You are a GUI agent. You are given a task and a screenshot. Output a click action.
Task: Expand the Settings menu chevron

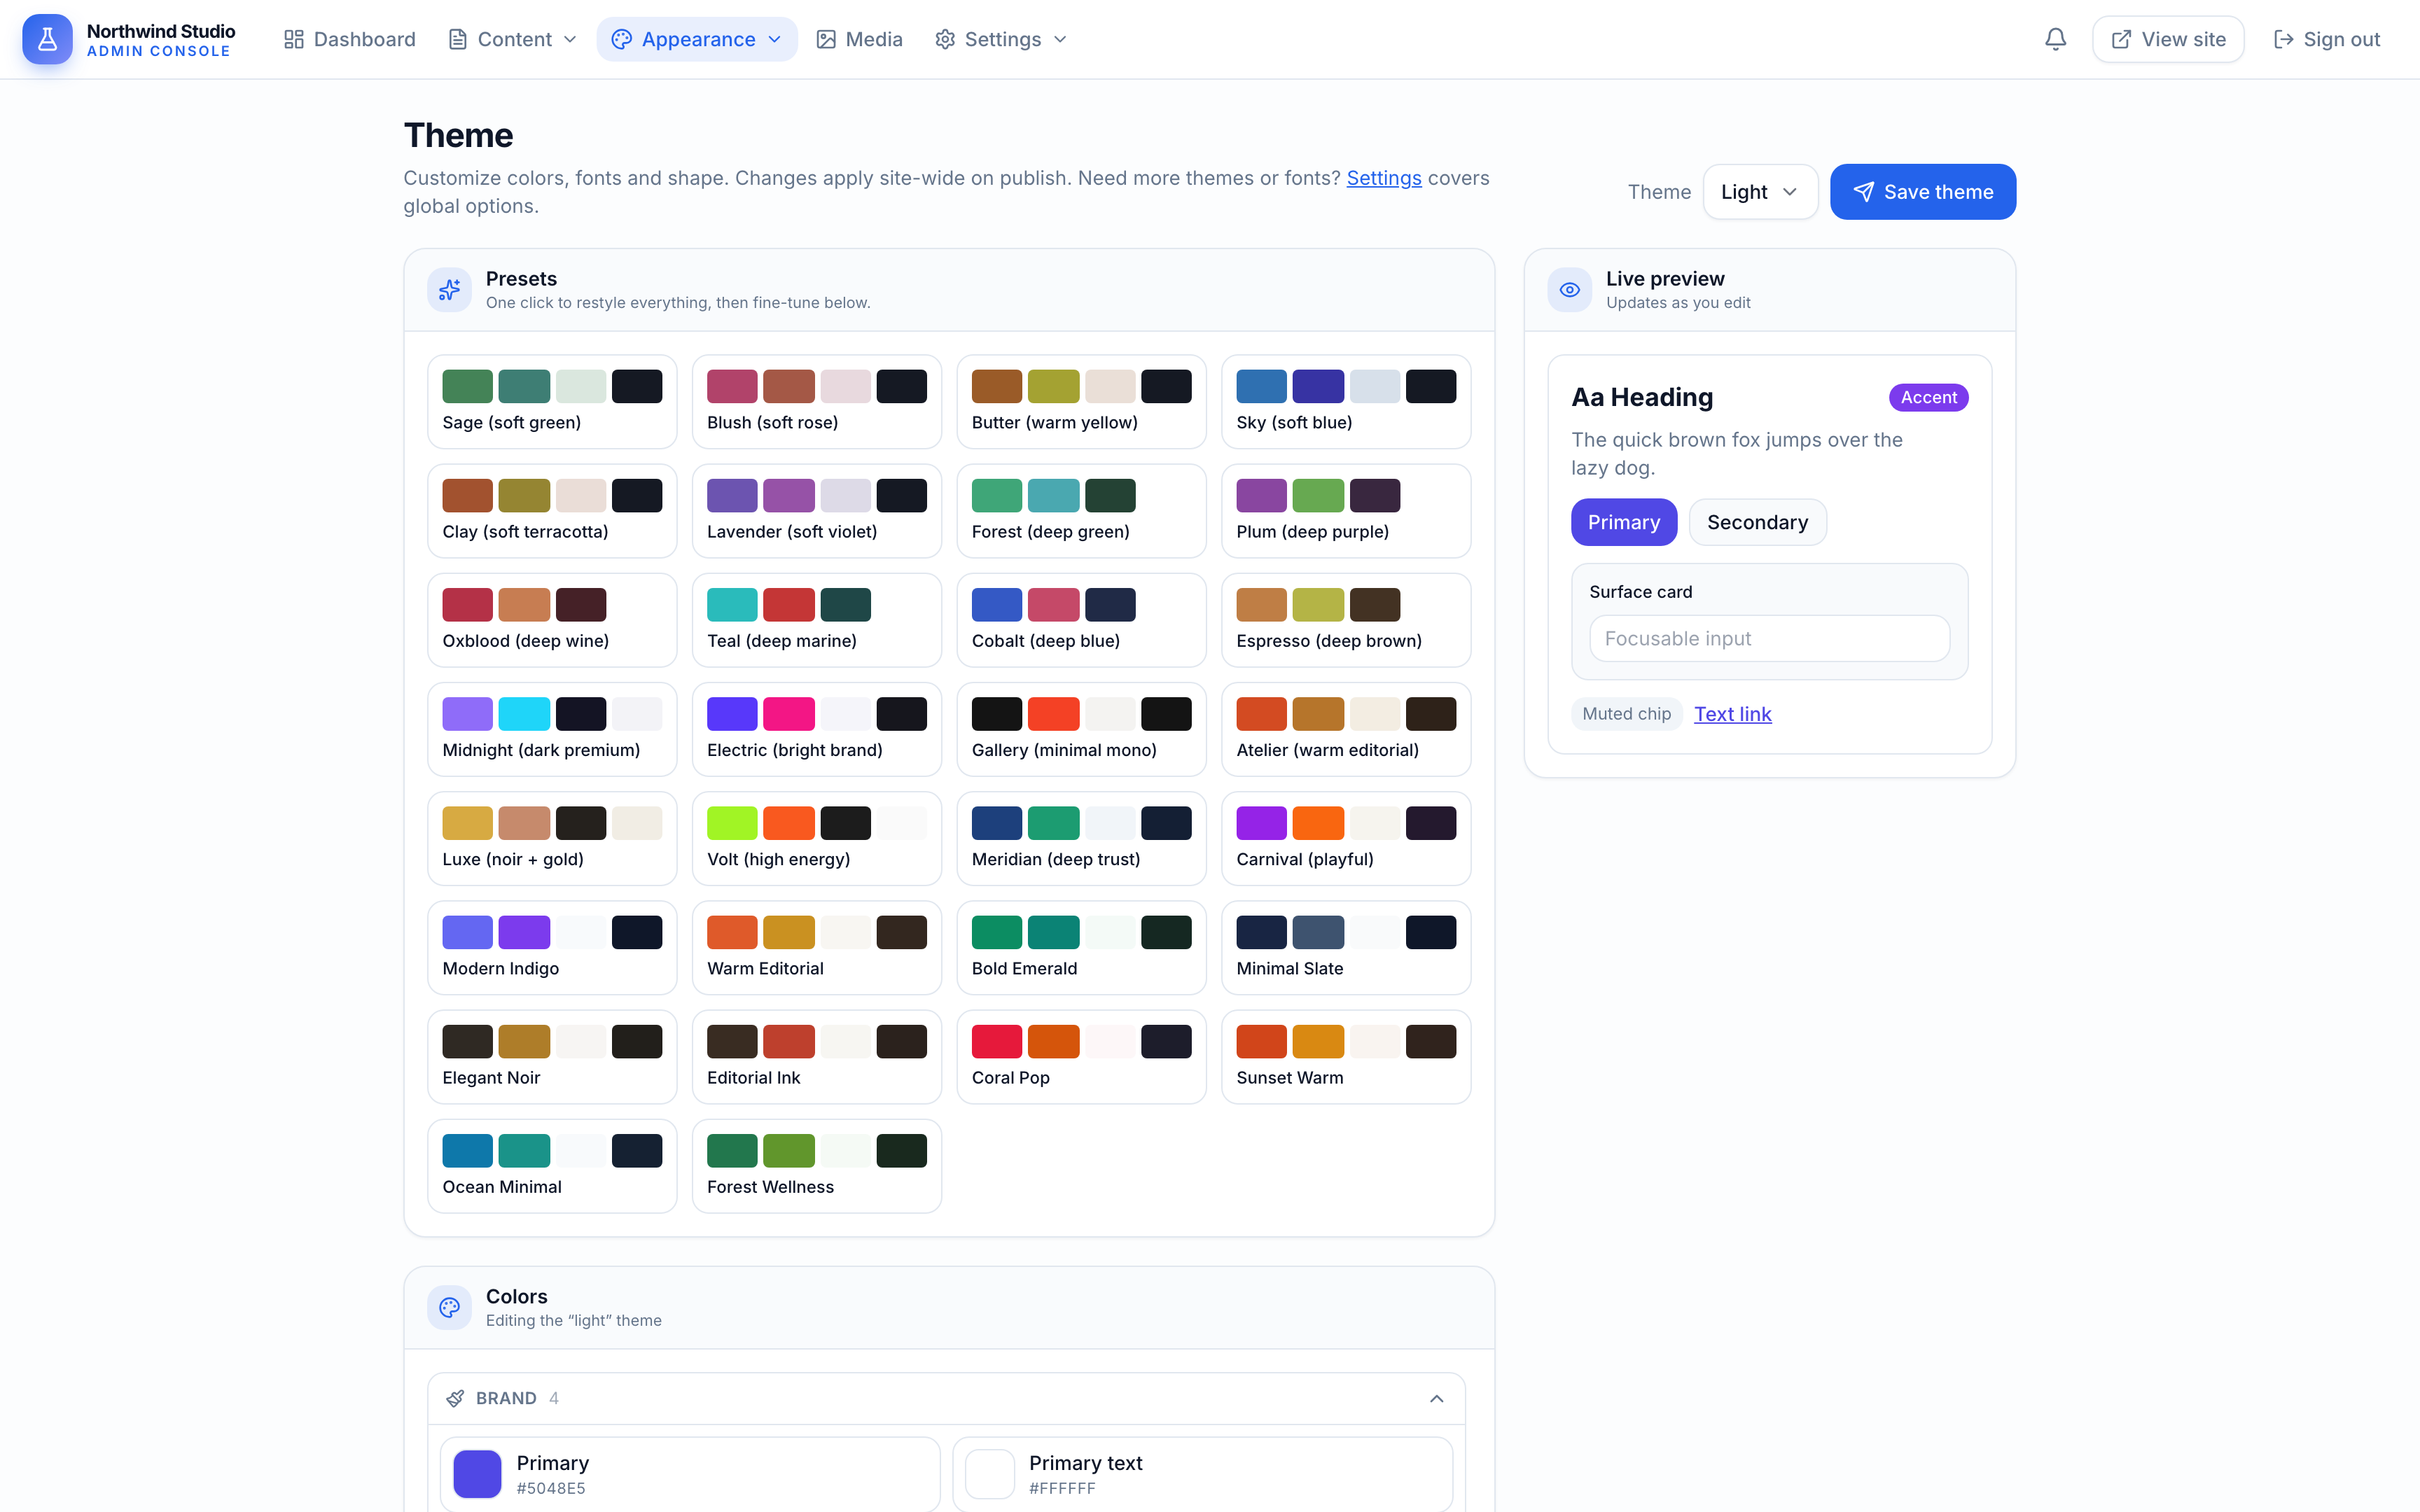coord(1060,39)
